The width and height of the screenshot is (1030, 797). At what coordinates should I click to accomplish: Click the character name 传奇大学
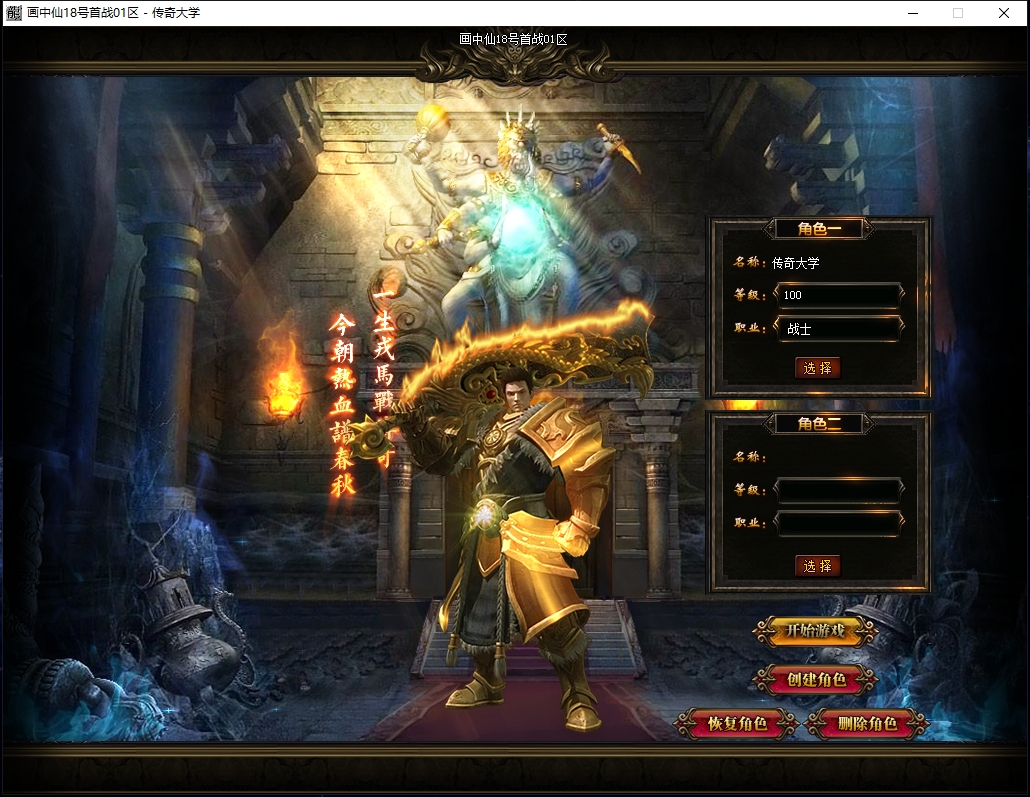795,263
